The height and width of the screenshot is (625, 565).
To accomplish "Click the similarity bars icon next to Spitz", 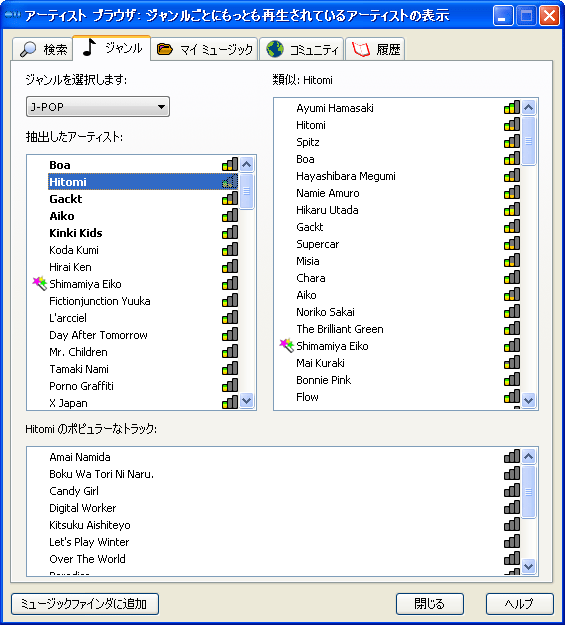I will (x=512, y=142).
